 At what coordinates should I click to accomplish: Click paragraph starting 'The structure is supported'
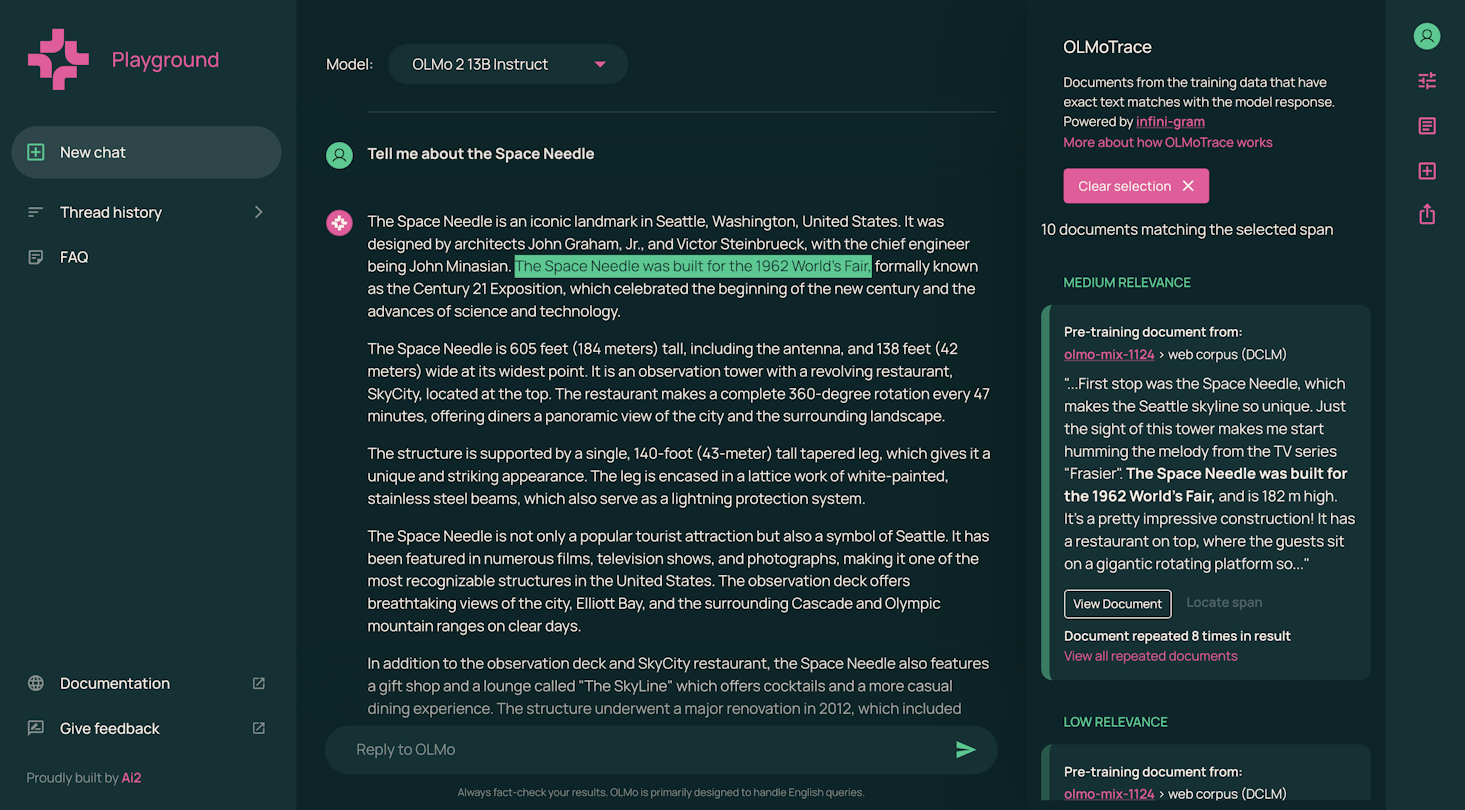[x=679, y=476]
